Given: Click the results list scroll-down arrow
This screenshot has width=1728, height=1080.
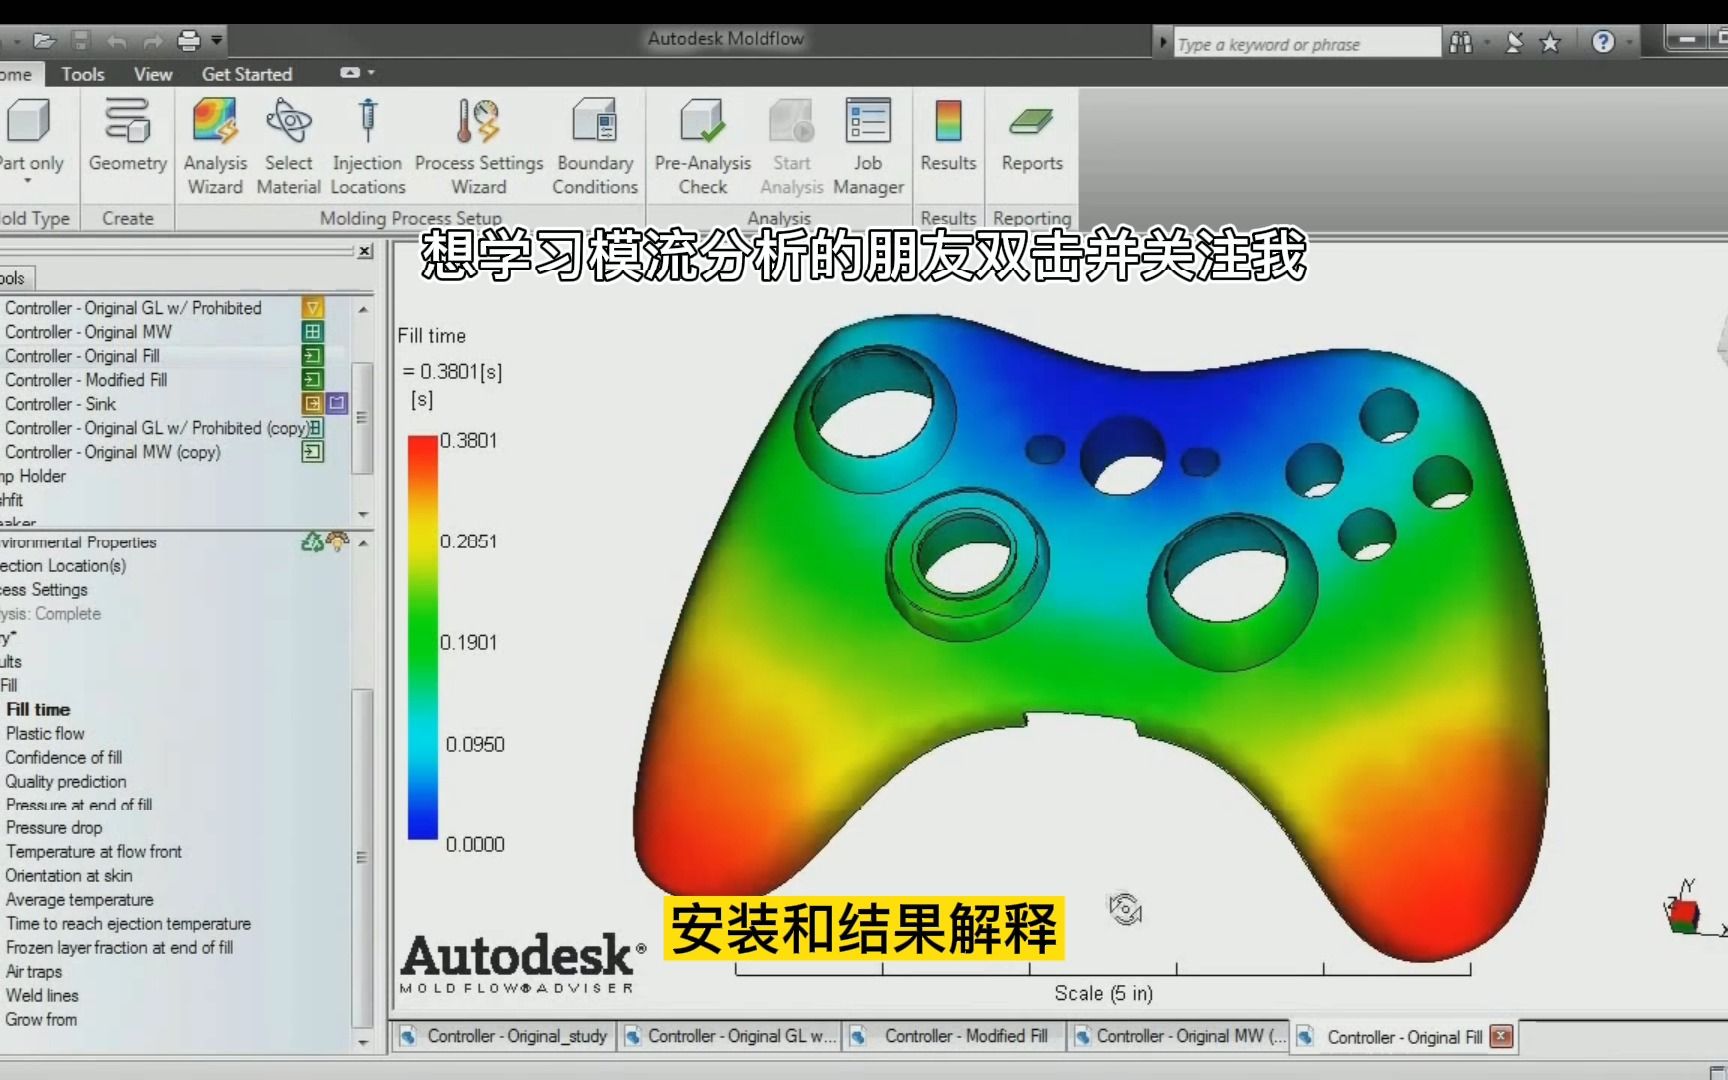Looking at the screenshot, I should click(363, 1042).
